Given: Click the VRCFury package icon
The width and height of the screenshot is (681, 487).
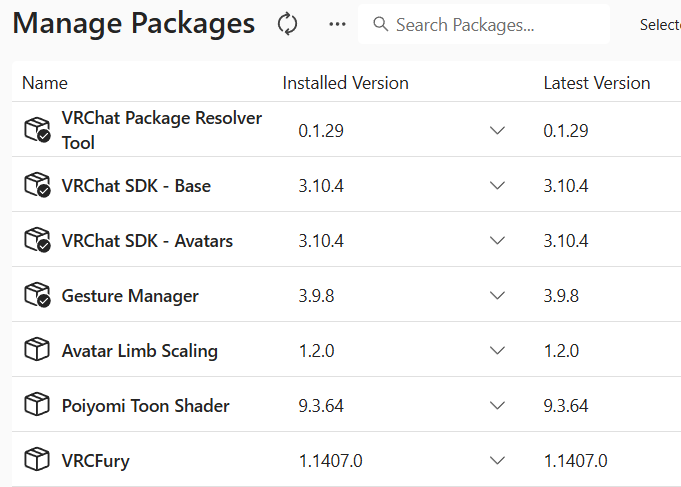Looking at the screenshot, I should tap(37, 459).
